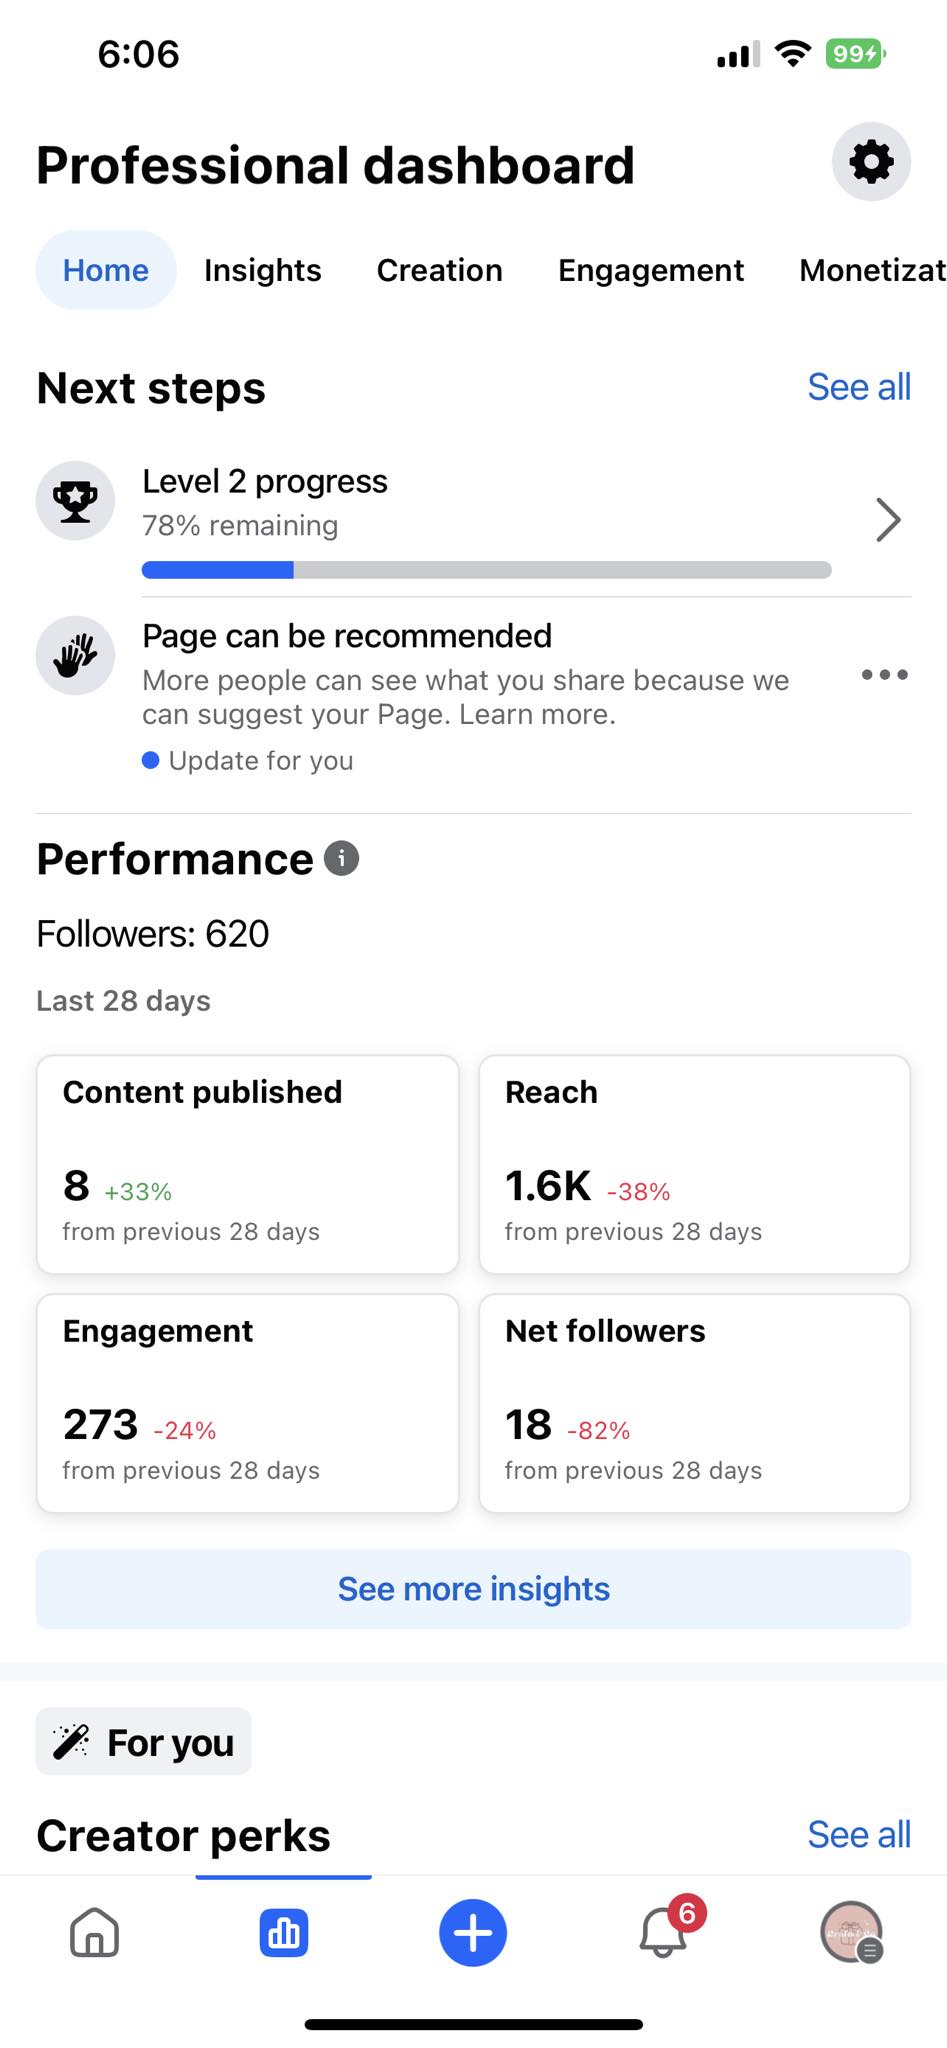Viewport: 947px width, 2048px height.
Task: Tap the clapping hands recommendation icon
Action: (75, 655)
